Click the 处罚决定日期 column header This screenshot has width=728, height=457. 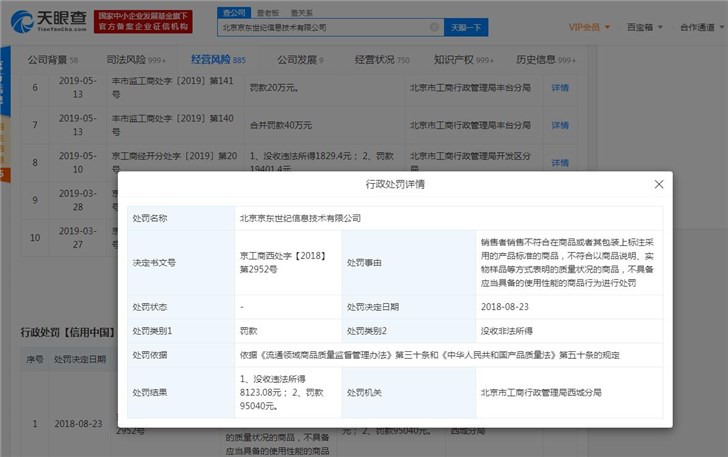80,359
